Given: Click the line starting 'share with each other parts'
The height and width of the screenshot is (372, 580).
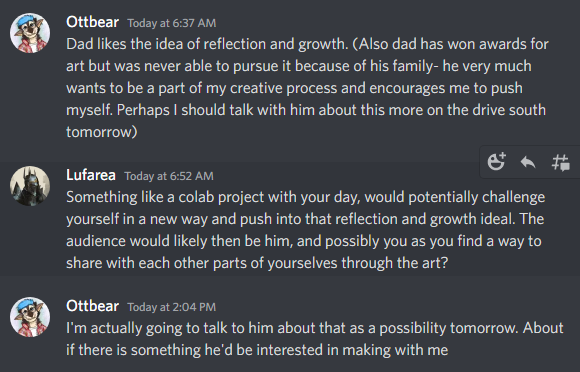Looking at the screenshot, I should pyautogui.click(x=257, y=263).
